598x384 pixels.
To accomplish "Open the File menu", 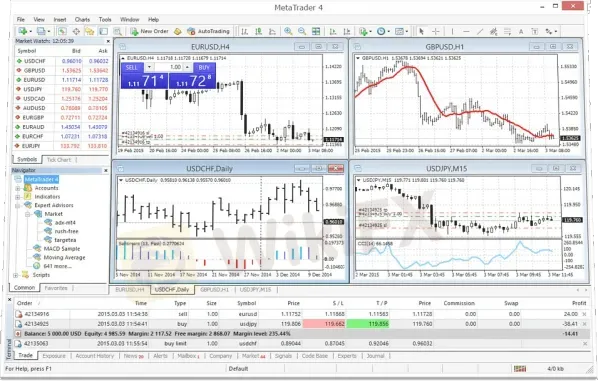I will (x=21, y=19).
